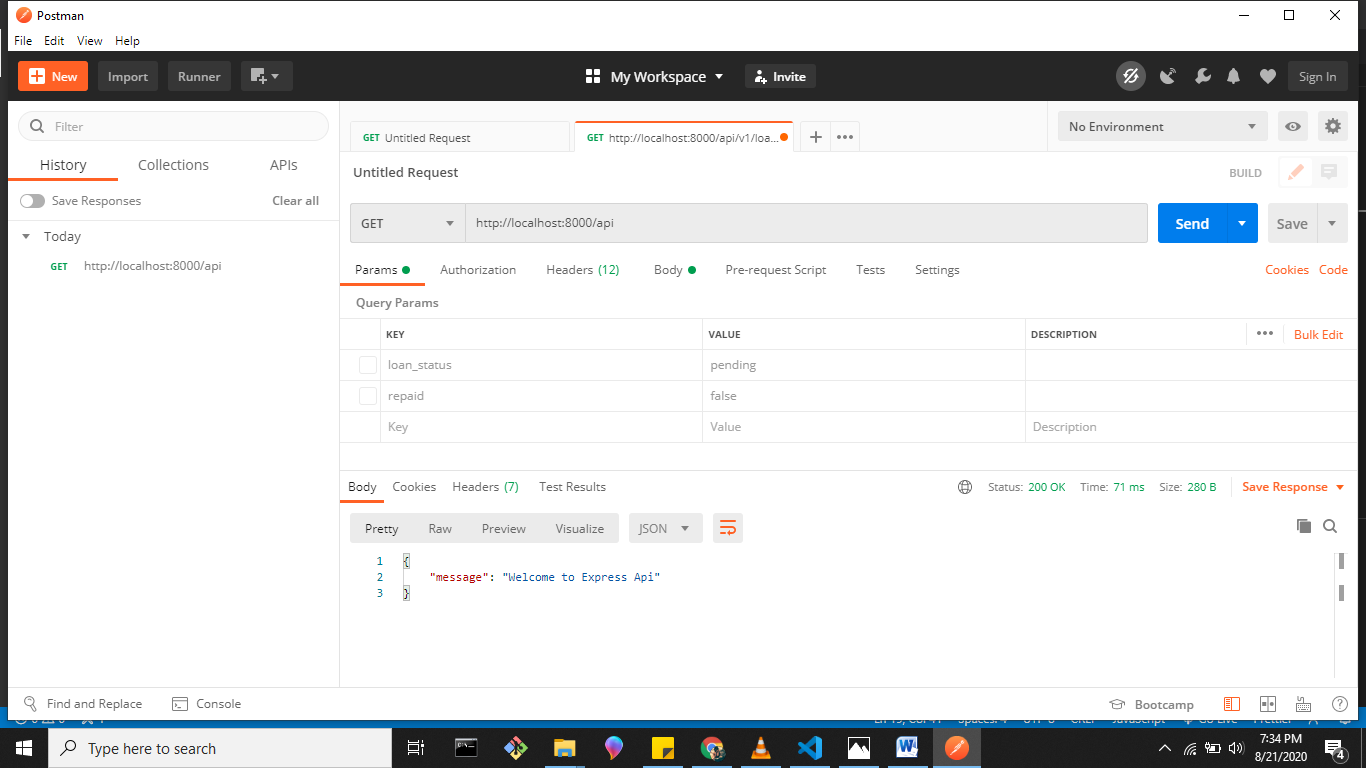The width and height of the screenshot is (1366, 768).
Task: Click the Invite button
Action: (x=780, y=77)
